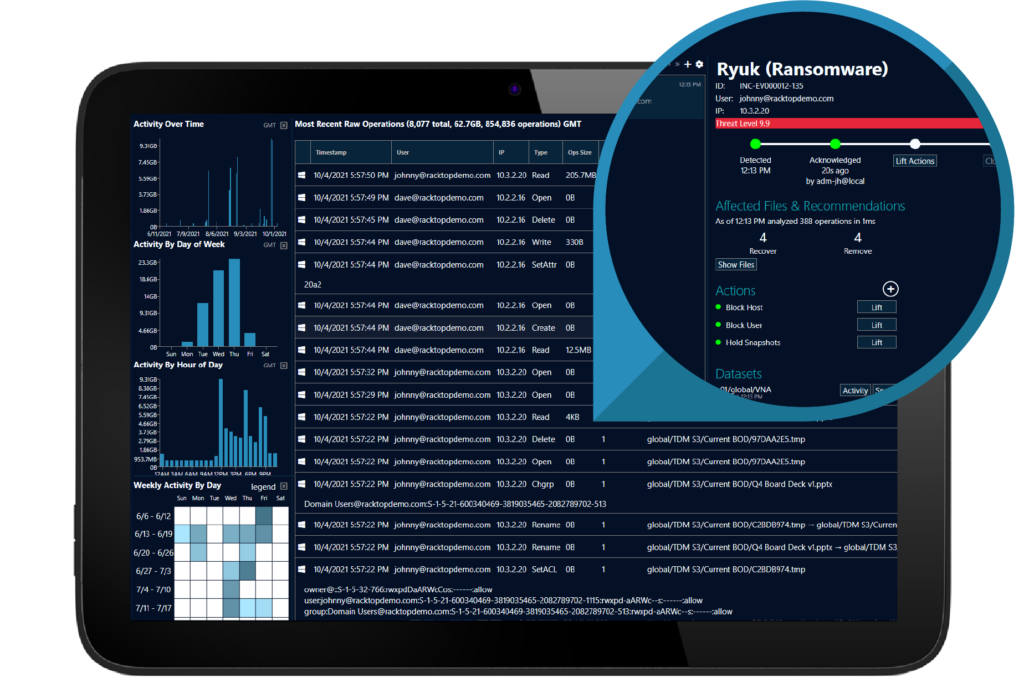Click the Acknowledged green timeline dot
This screenshot has height=677, width=1024.
(x=835, y=144)
